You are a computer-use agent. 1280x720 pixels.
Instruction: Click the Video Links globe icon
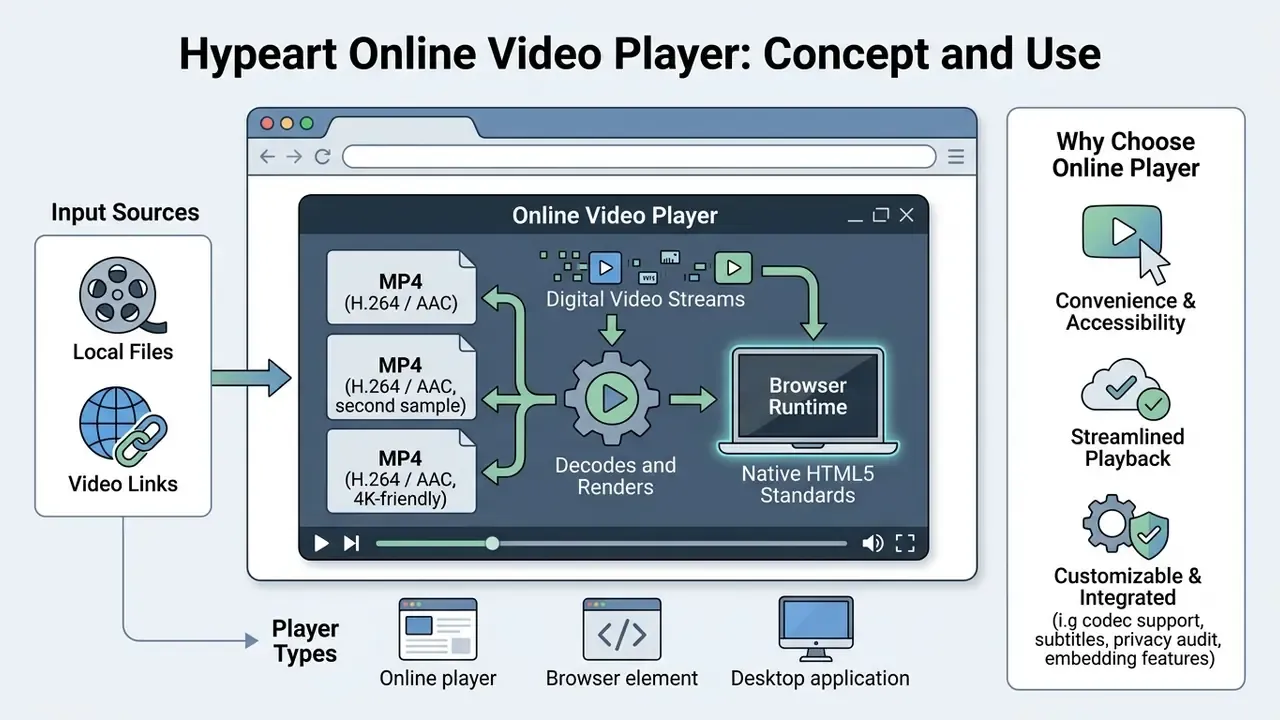(x=122, y=428)
